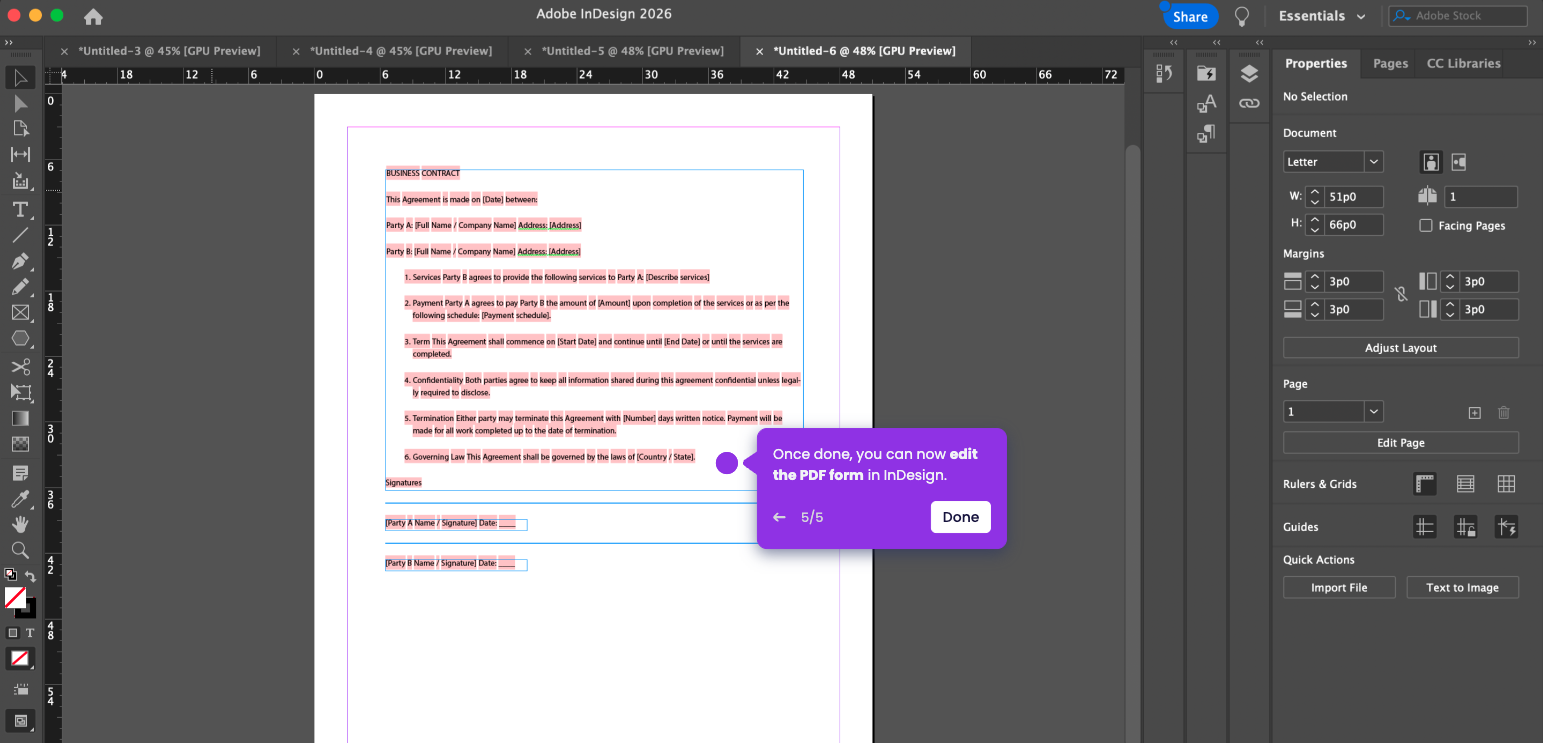Toggle the margins link chain icon

pos(1401,296)
